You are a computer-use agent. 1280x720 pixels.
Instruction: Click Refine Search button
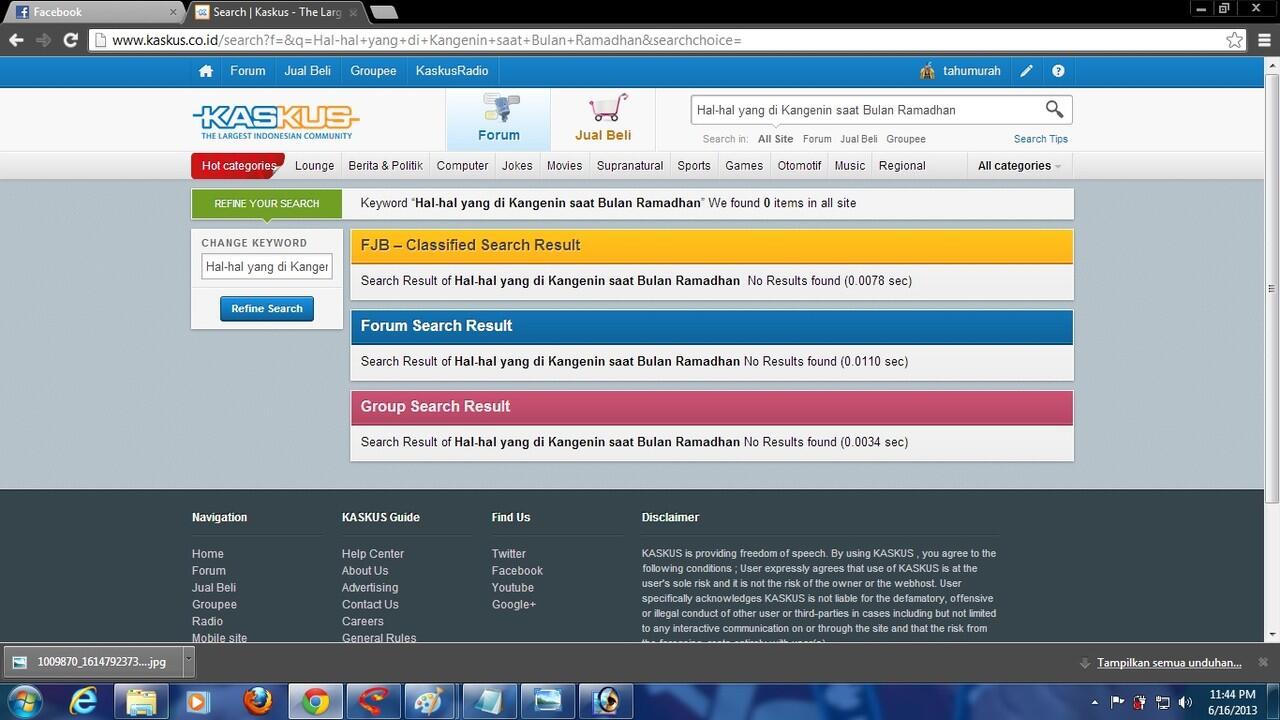tap(267, 309)
